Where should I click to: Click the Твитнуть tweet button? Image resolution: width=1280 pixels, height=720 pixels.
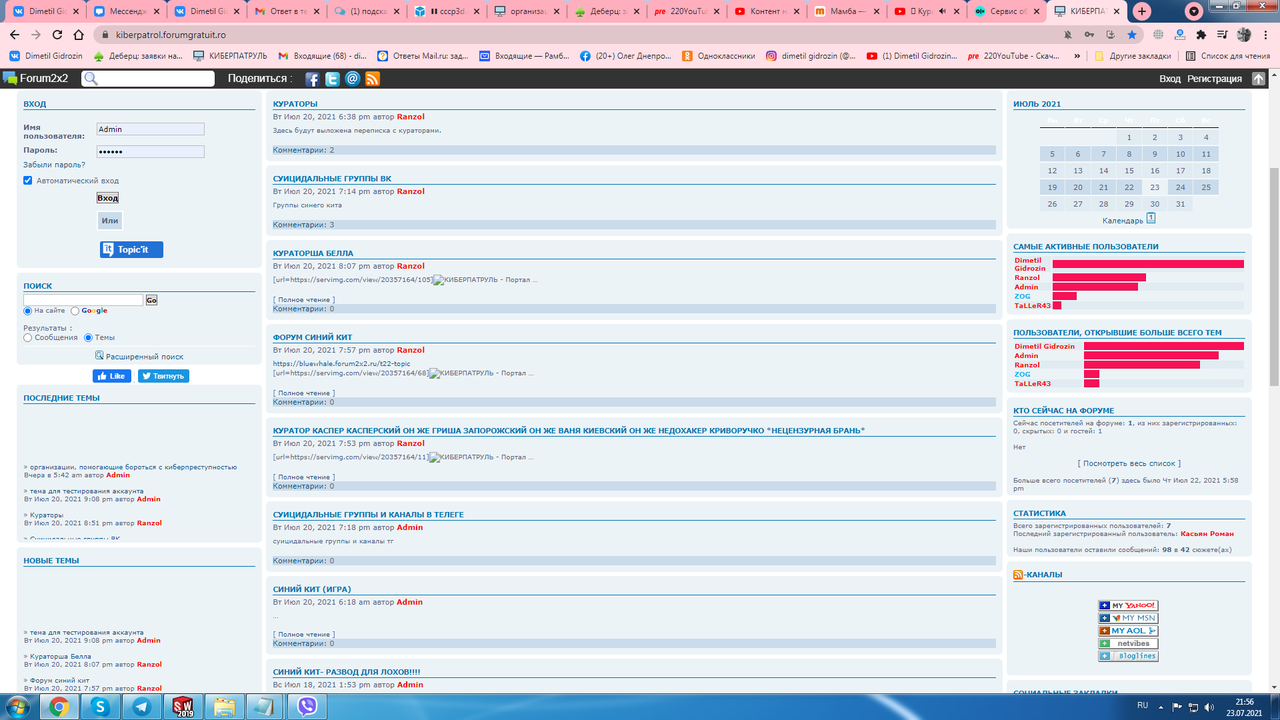[163, 376]
